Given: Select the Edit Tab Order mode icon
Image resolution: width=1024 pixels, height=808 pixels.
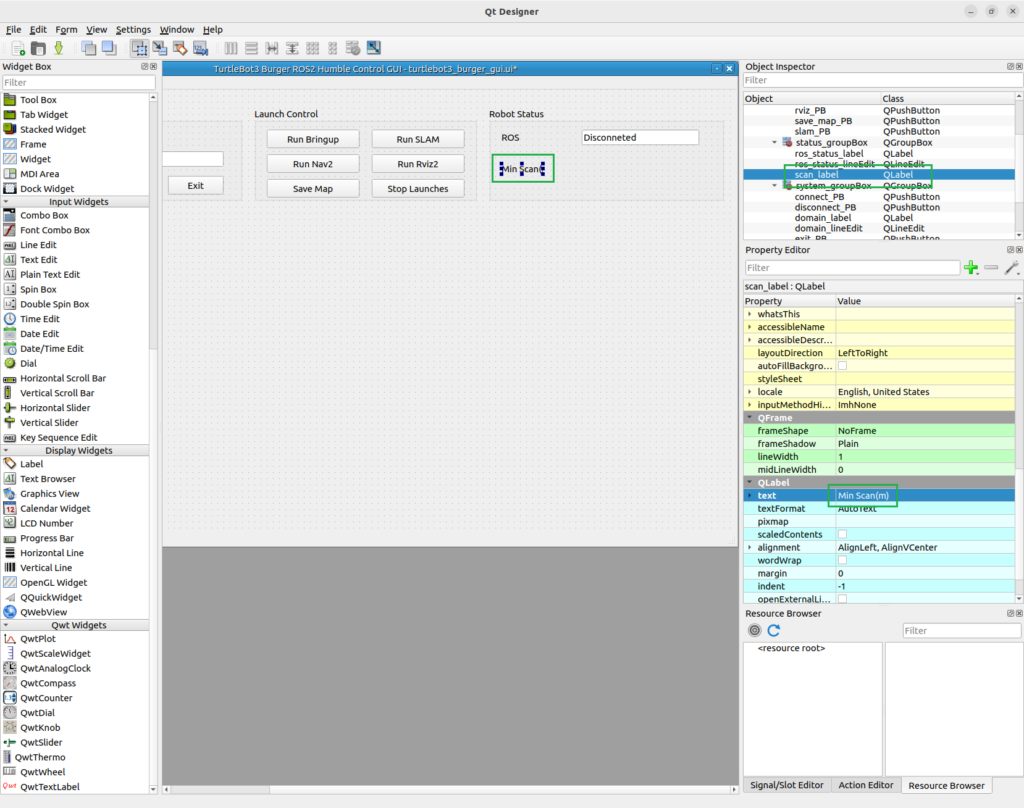Looking at the screenshot, I should pos(200,48).
